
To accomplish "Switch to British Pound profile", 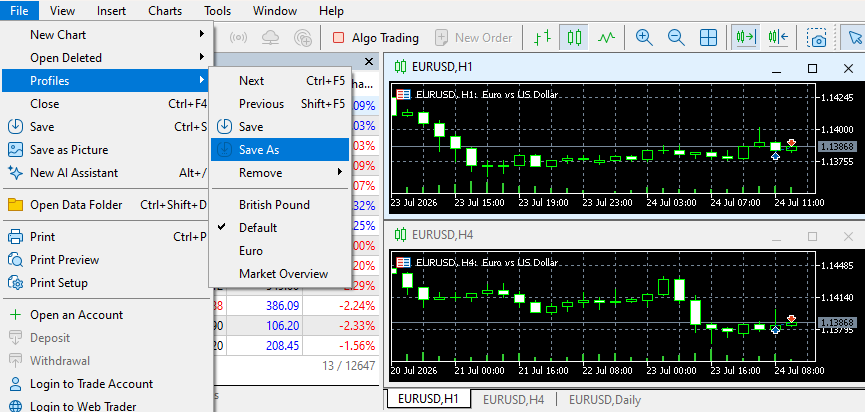I will pos(280,205).
